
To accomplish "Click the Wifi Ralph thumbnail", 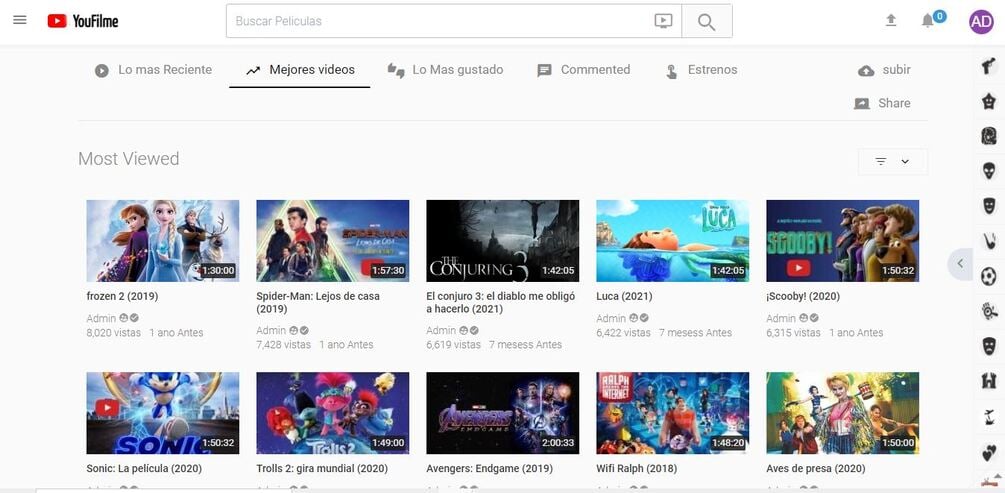I will pyautogui.click(x=672, y=414).
